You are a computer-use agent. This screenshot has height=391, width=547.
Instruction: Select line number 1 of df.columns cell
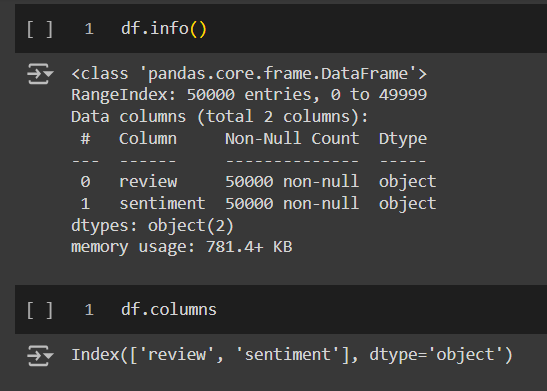point(89,310)
